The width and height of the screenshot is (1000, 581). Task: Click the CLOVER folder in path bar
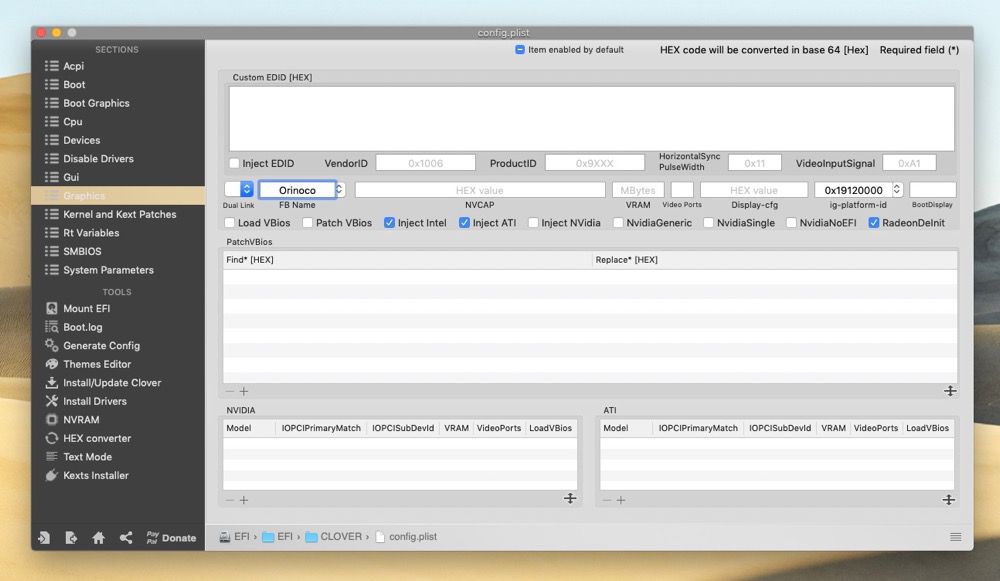[x=334, y=536]
